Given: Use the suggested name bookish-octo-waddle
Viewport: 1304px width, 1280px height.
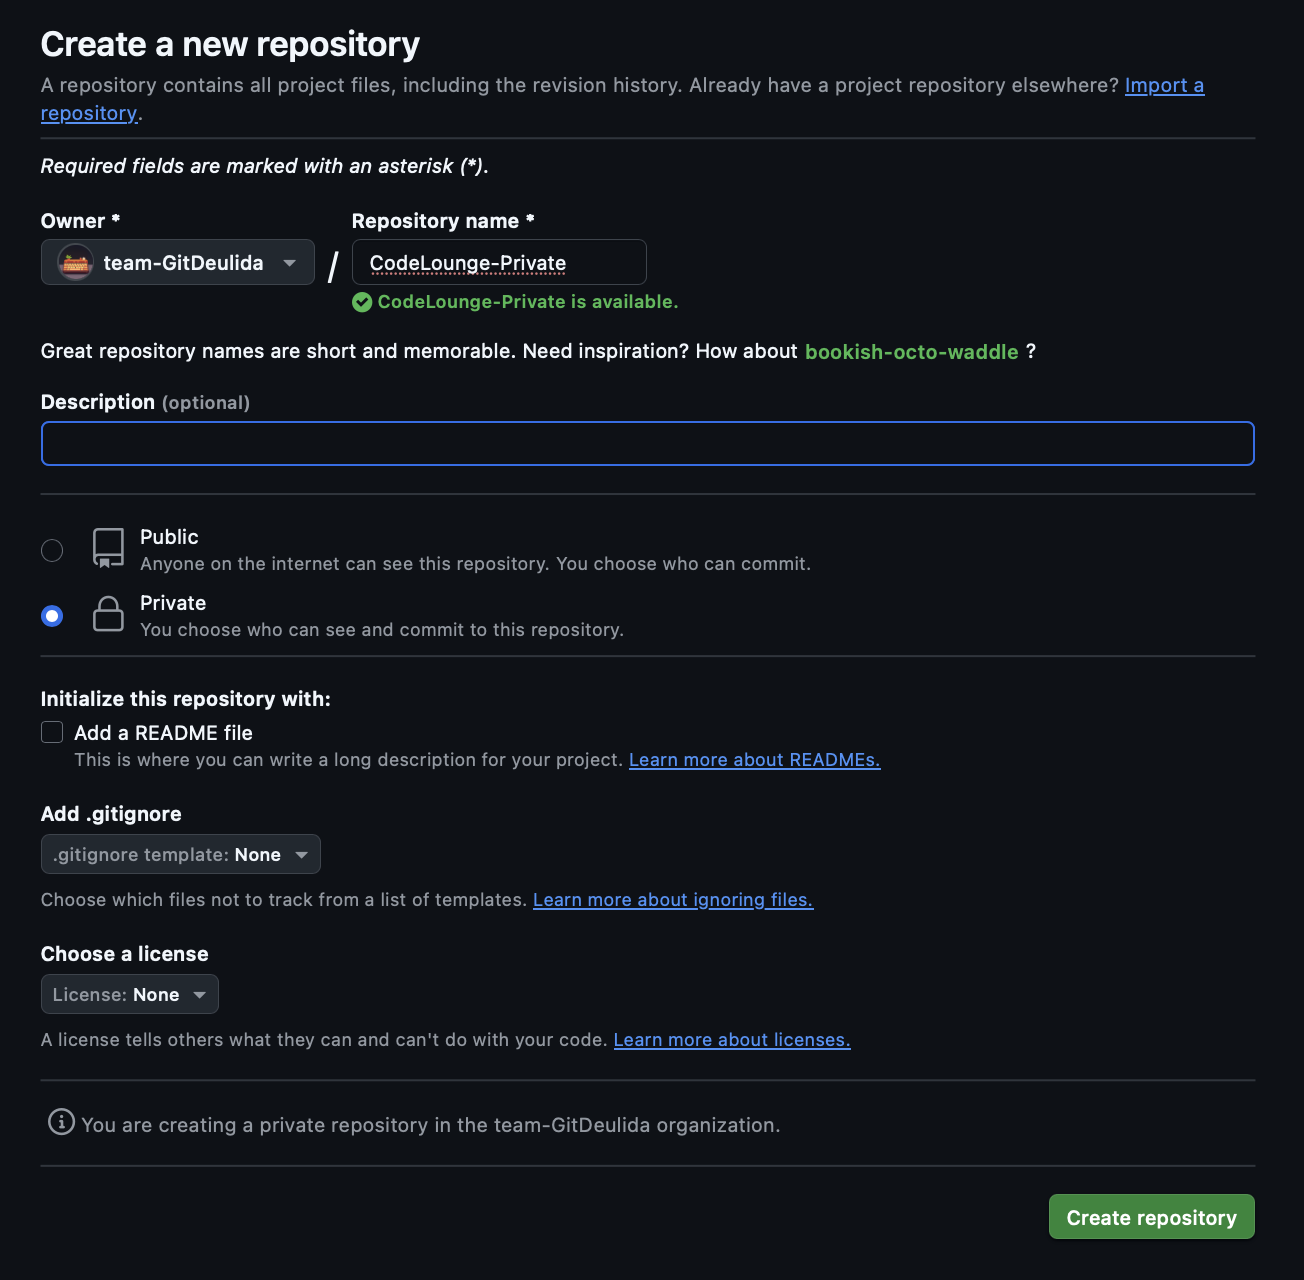Looking at the screenshot, I should click(x=911, y=352).
